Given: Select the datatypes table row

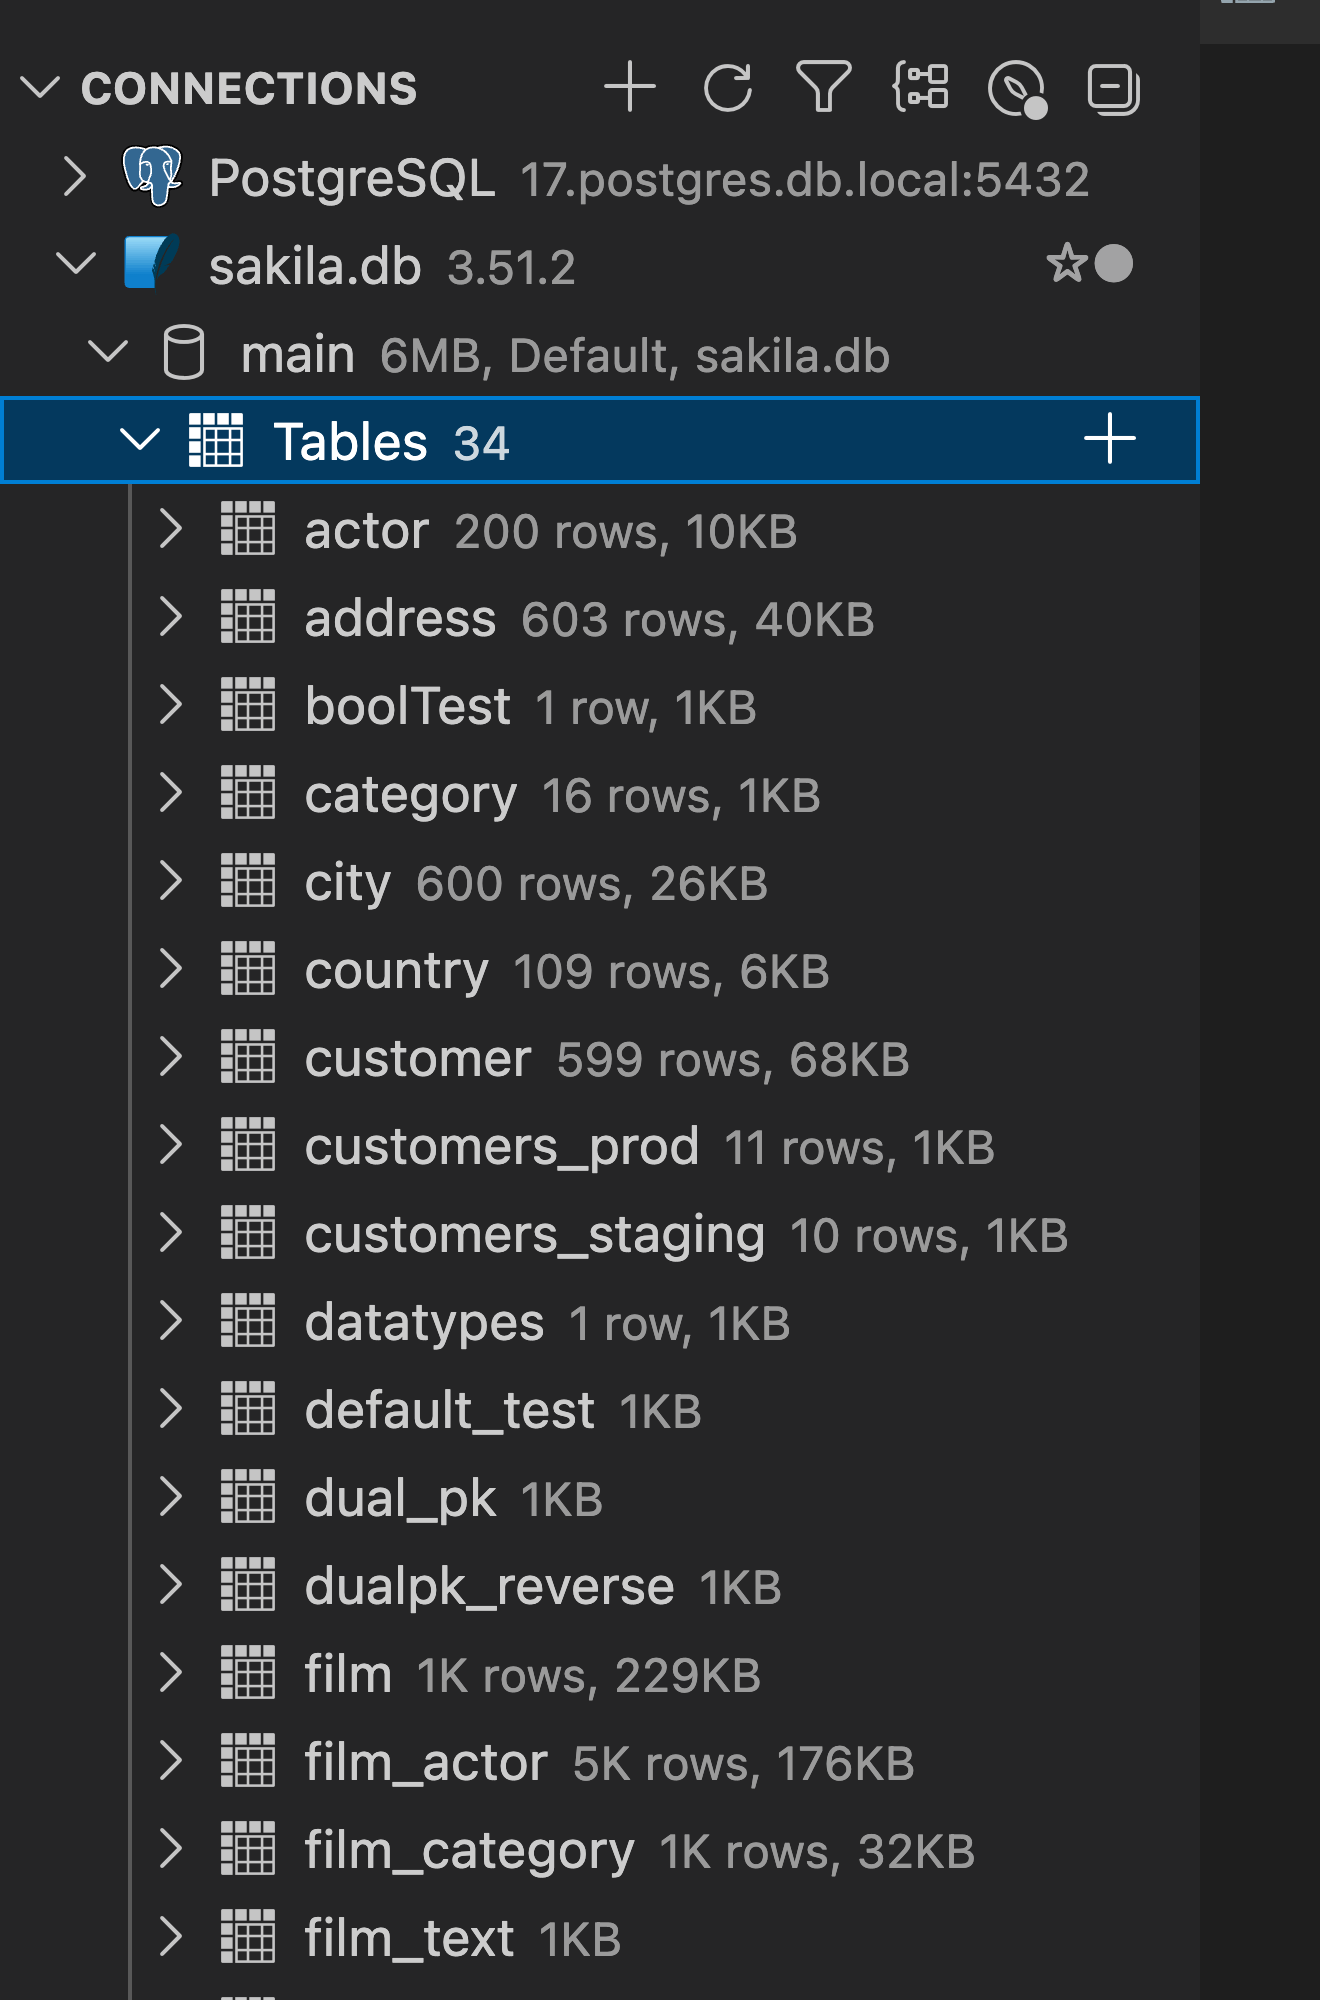Looking at the screenshot, I should tap(424, 1322).
